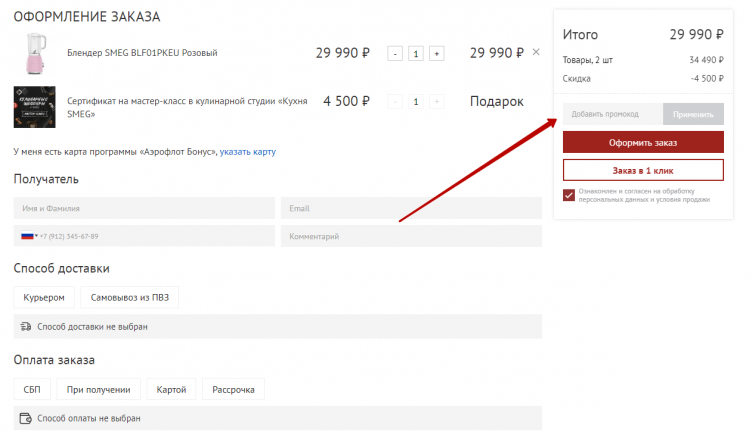Increase blender quantity with plus button
The width and height of the screenshot is (752, 438).
coord(436,53)
